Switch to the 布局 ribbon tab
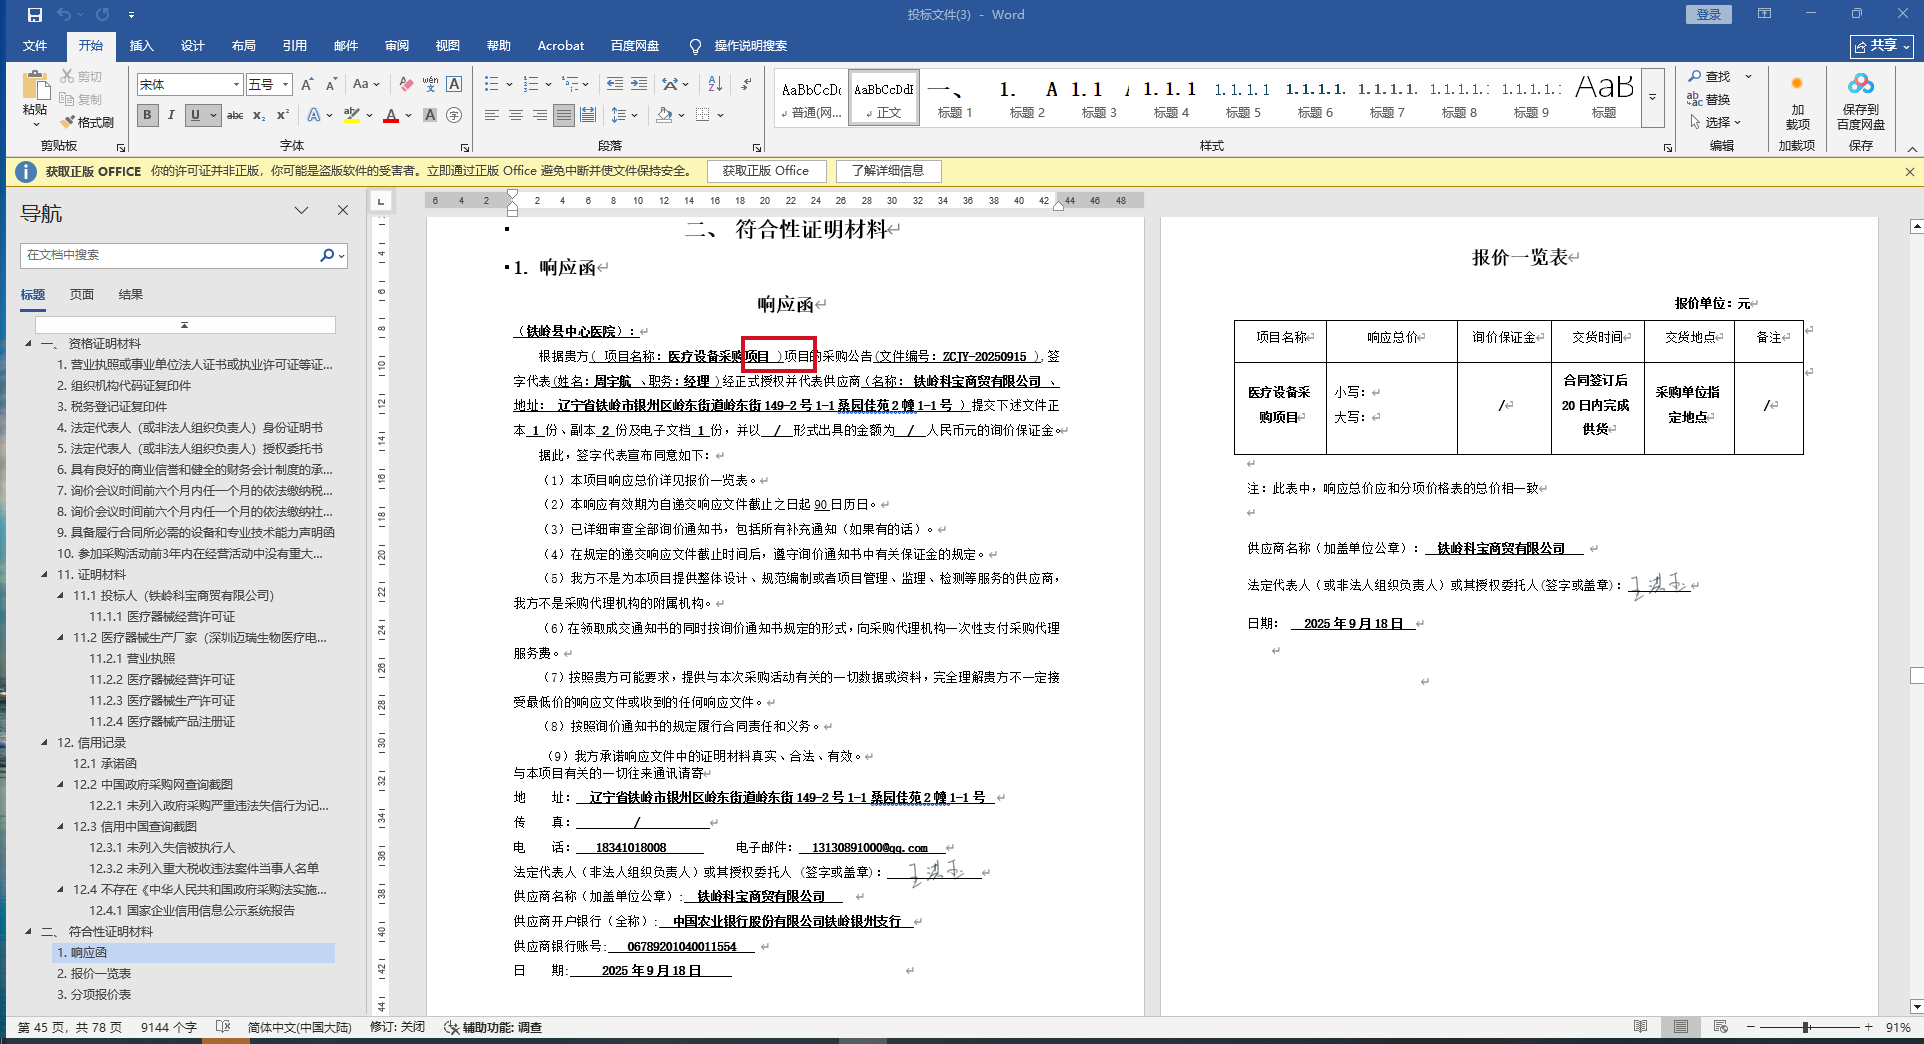This screenshot has width=1924, height=1044. [243, 46]
